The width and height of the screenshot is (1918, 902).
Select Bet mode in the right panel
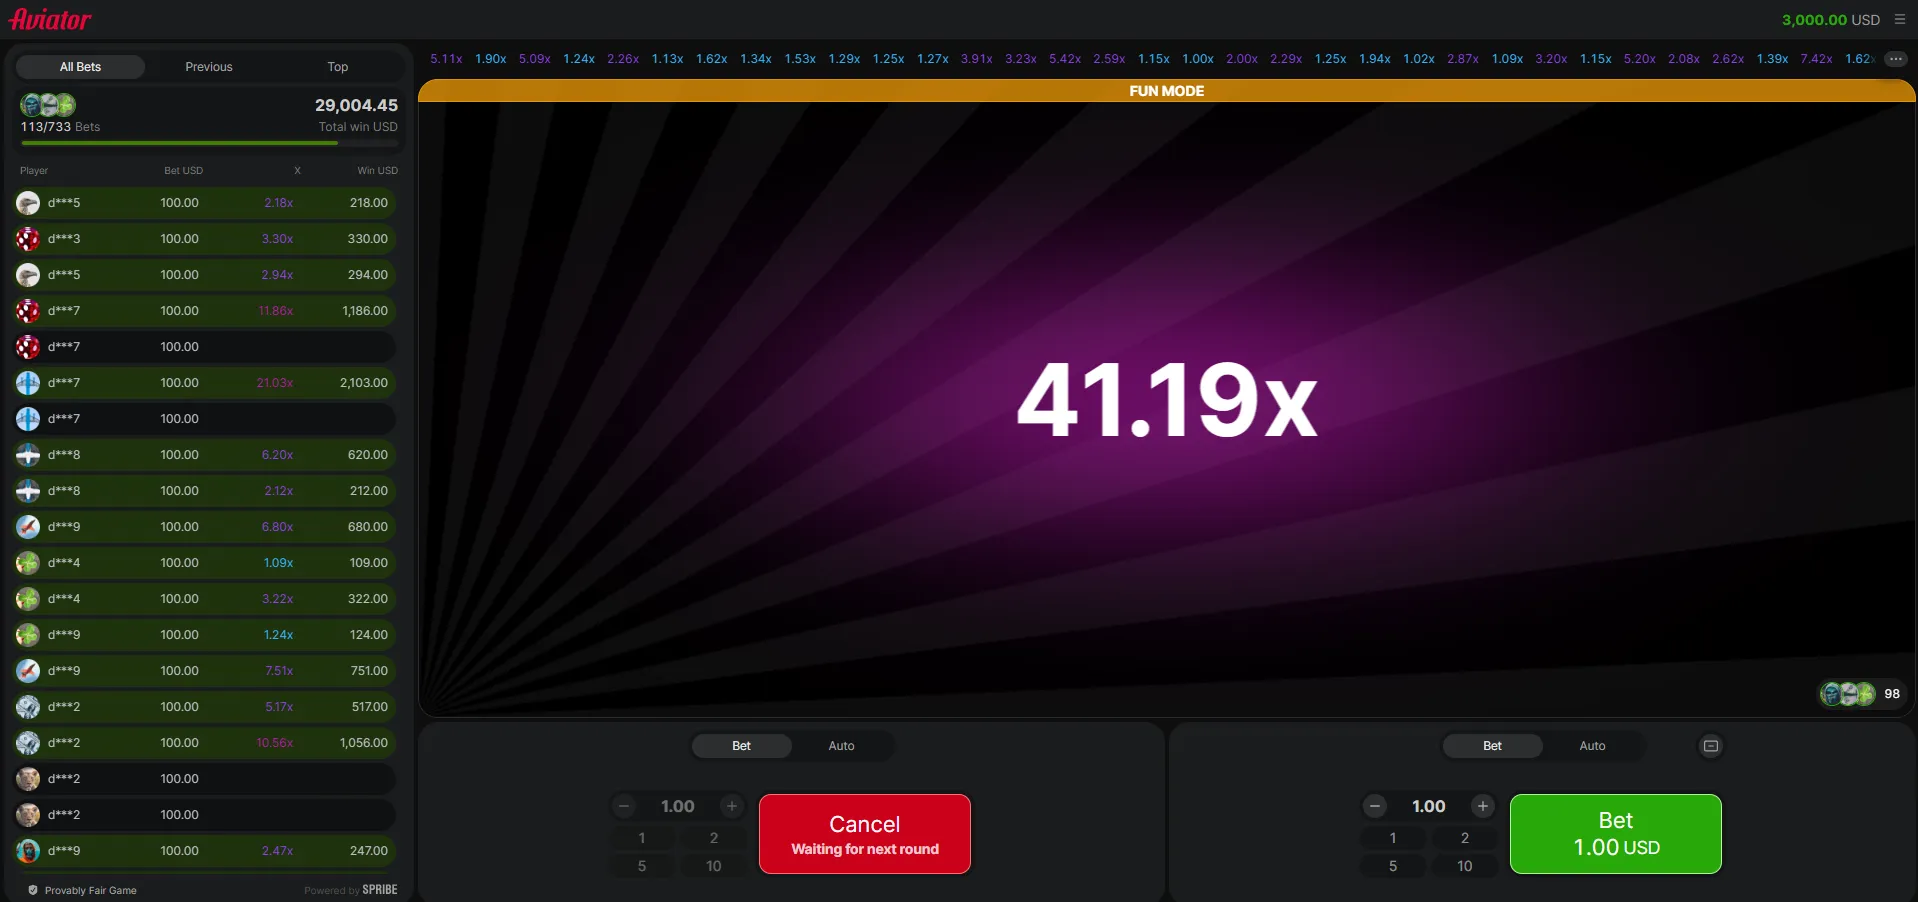tap(1492, 746)
